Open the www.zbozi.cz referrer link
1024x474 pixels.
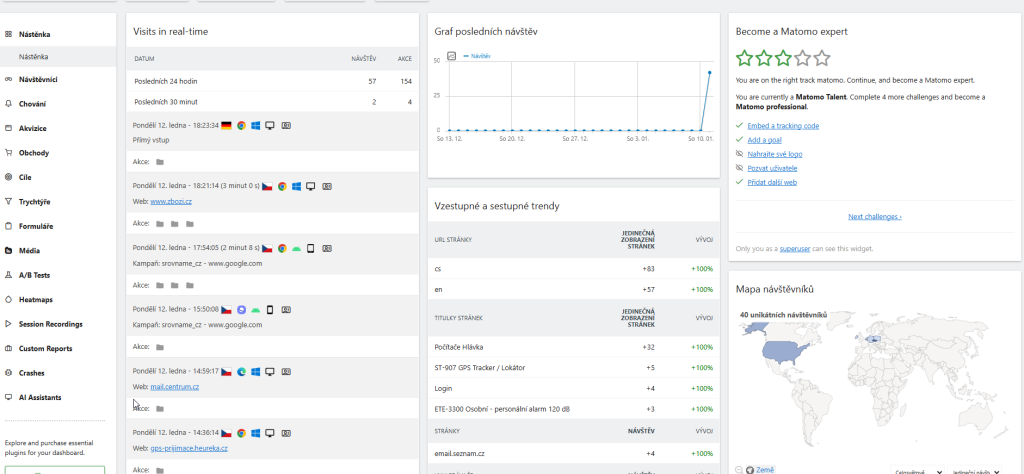point(171,201)
